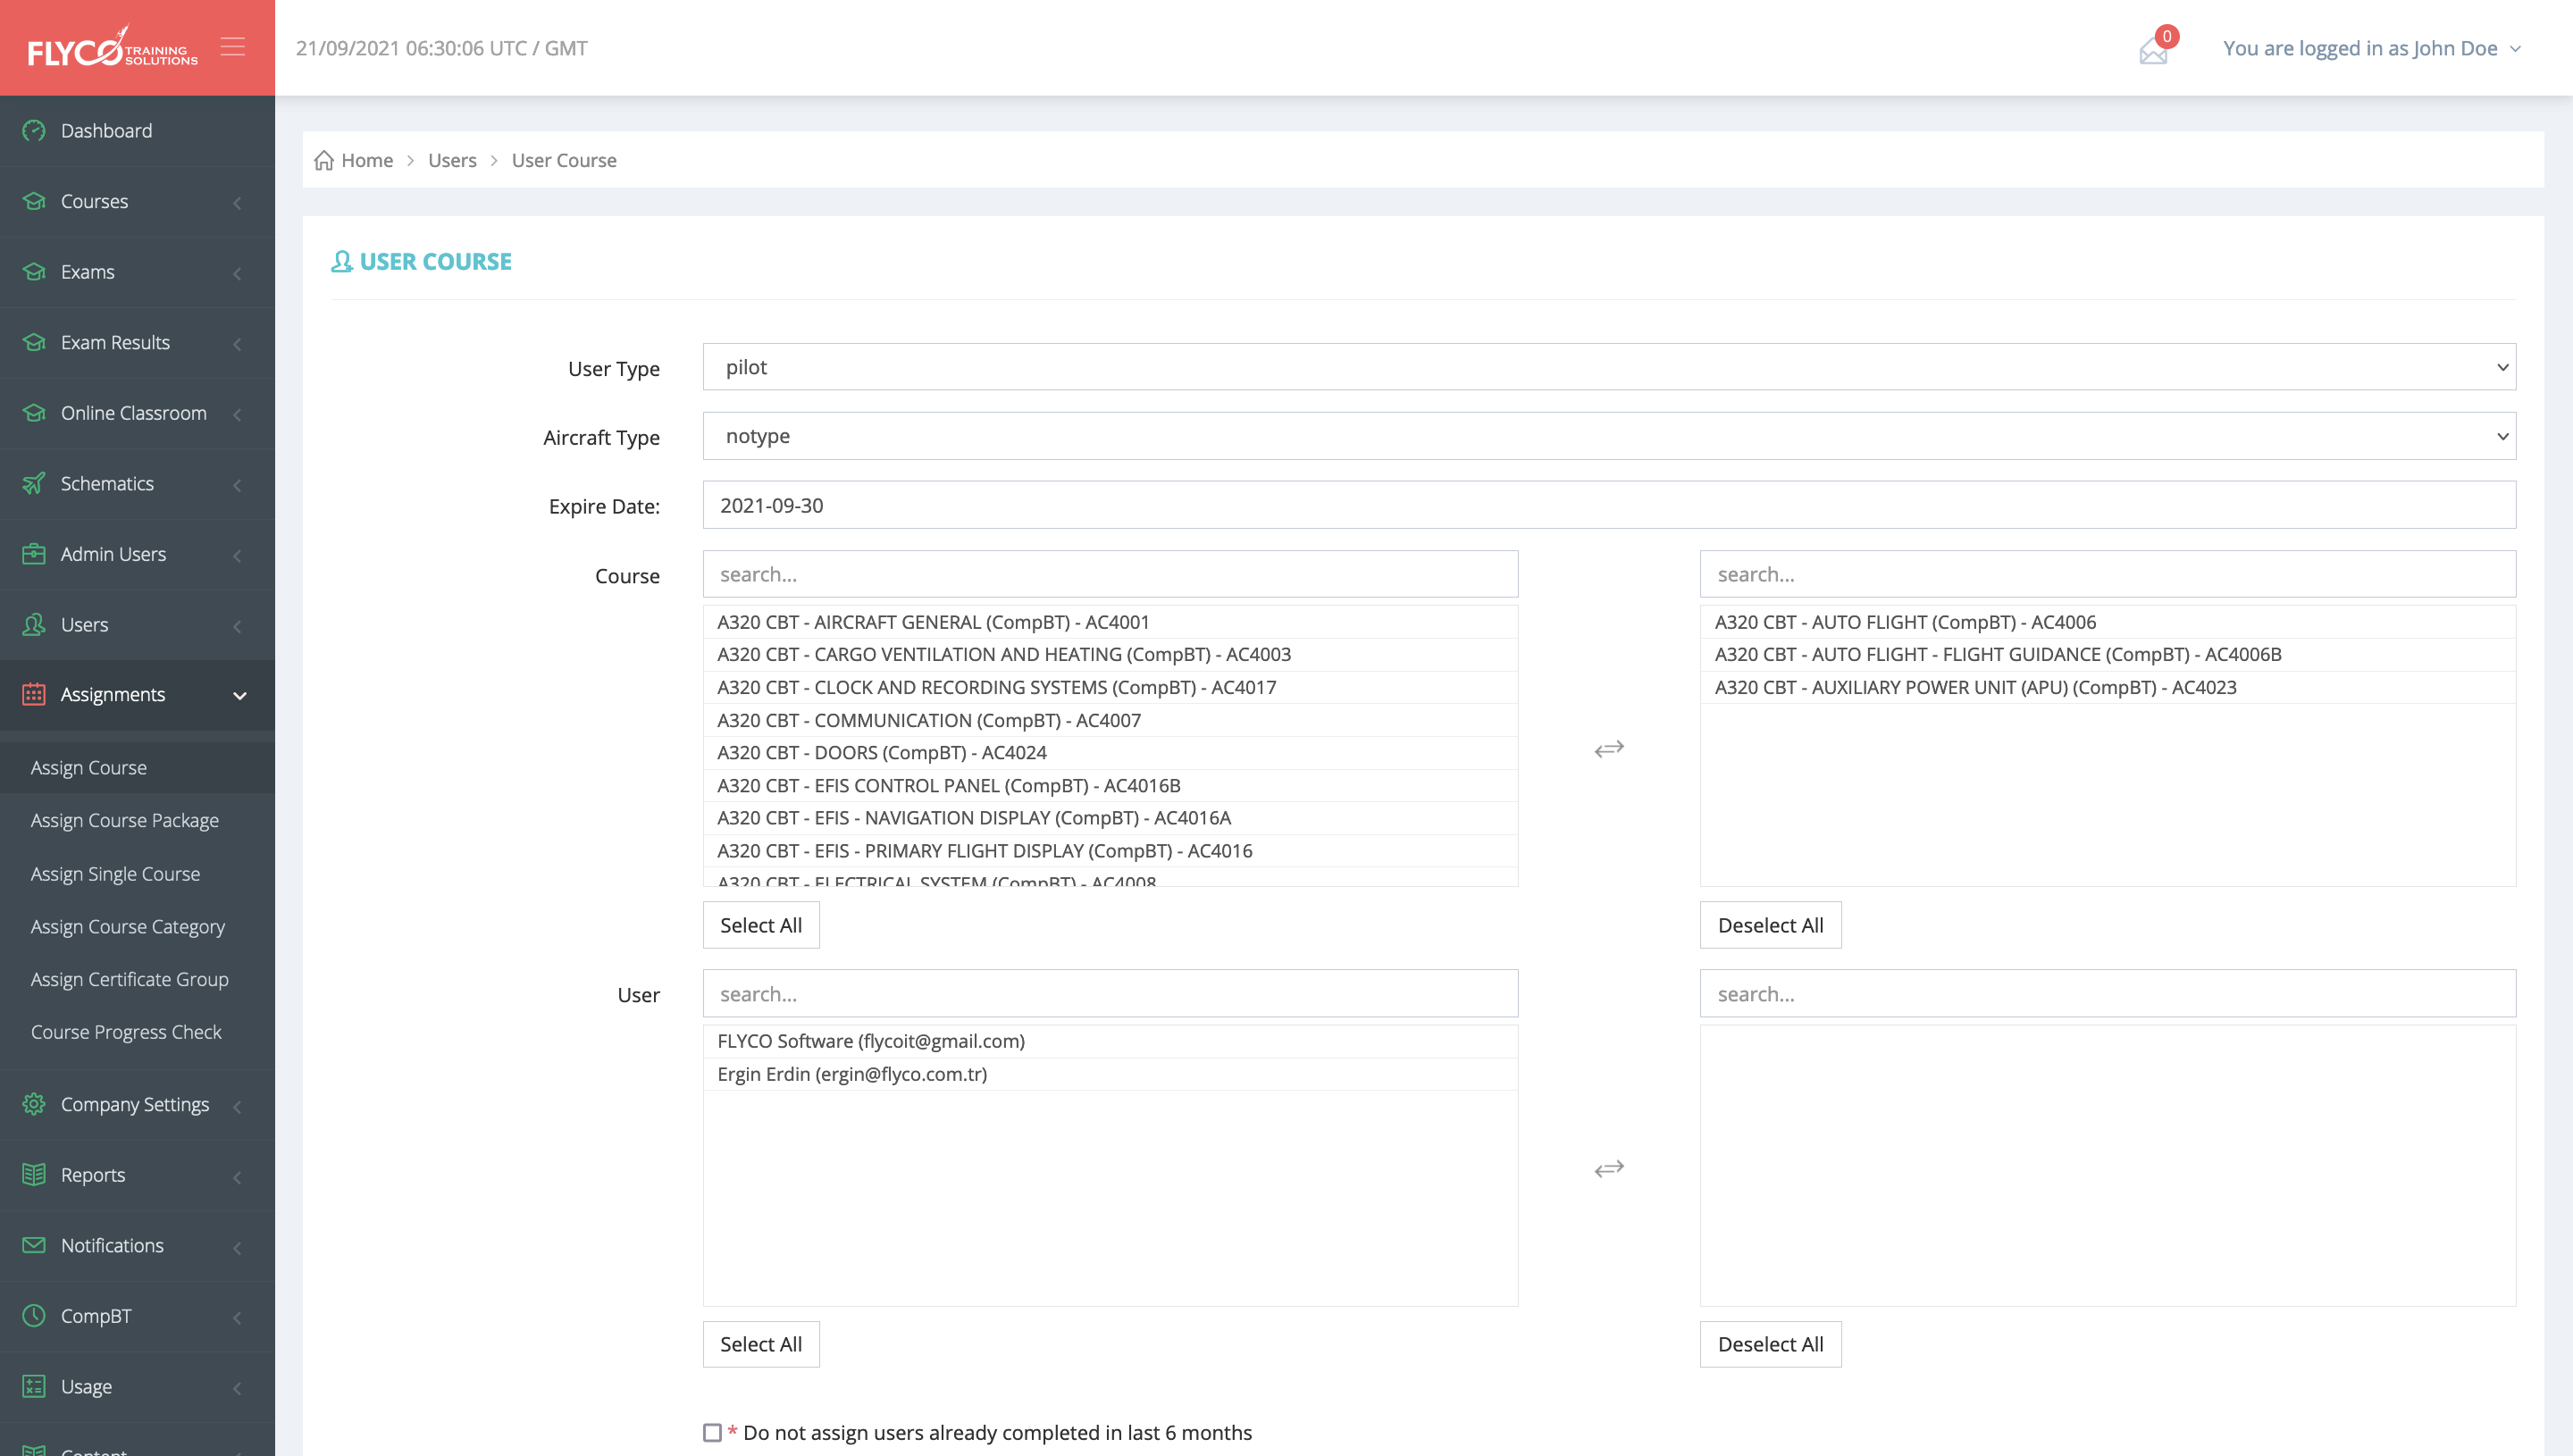Select A320 CBT - COMMUNICATION - AC4007 course
Image resolution: width=2573 pixels, height=1456 pixels.
[1110, 720]
